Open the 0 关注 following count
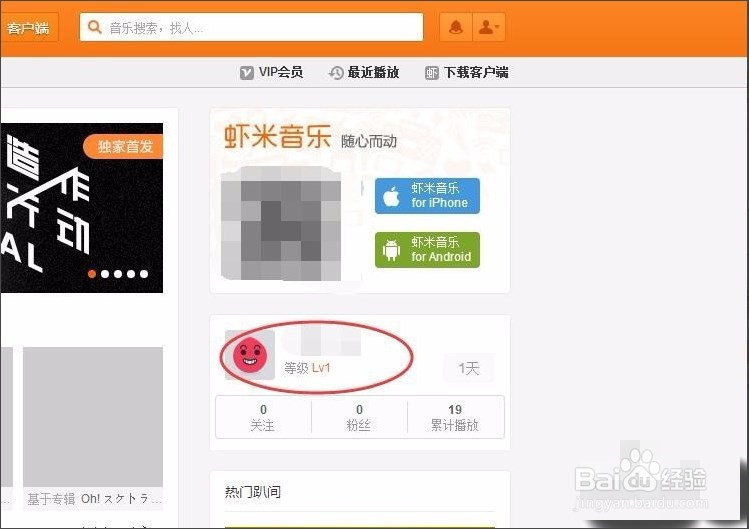749x529 pixels. click(x=263, y=417)
